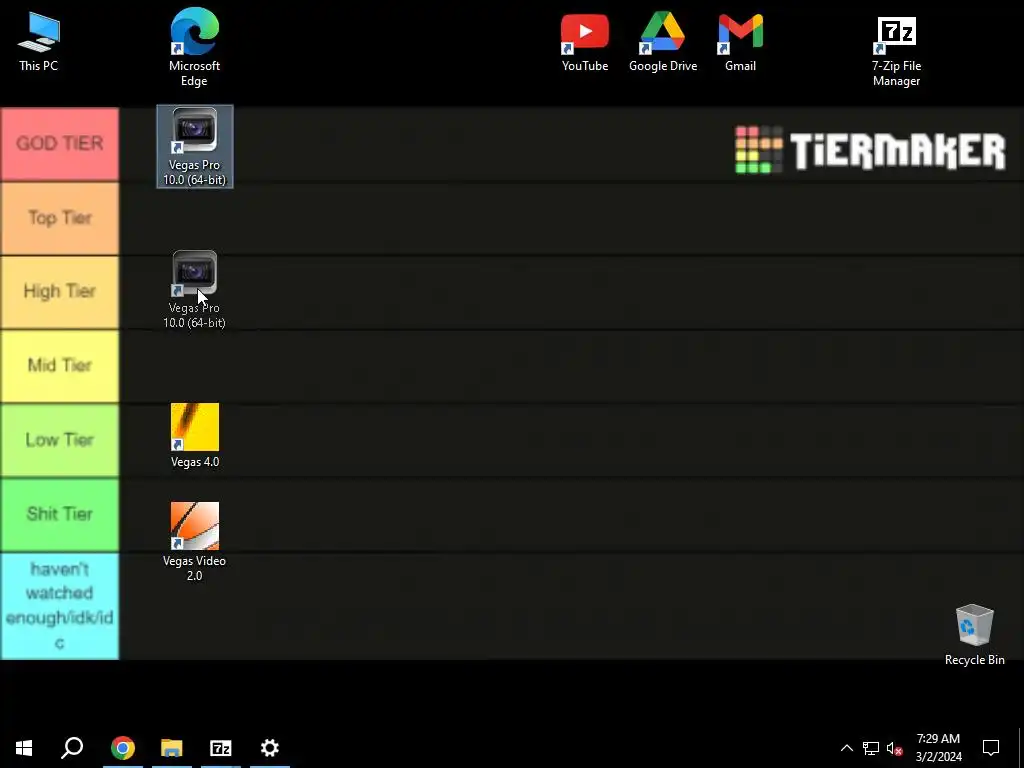The height and width of the screenshot is (768, 1024).
Task: Open Google Drive desktop shortcut
Action: click(x=663, y=42)
